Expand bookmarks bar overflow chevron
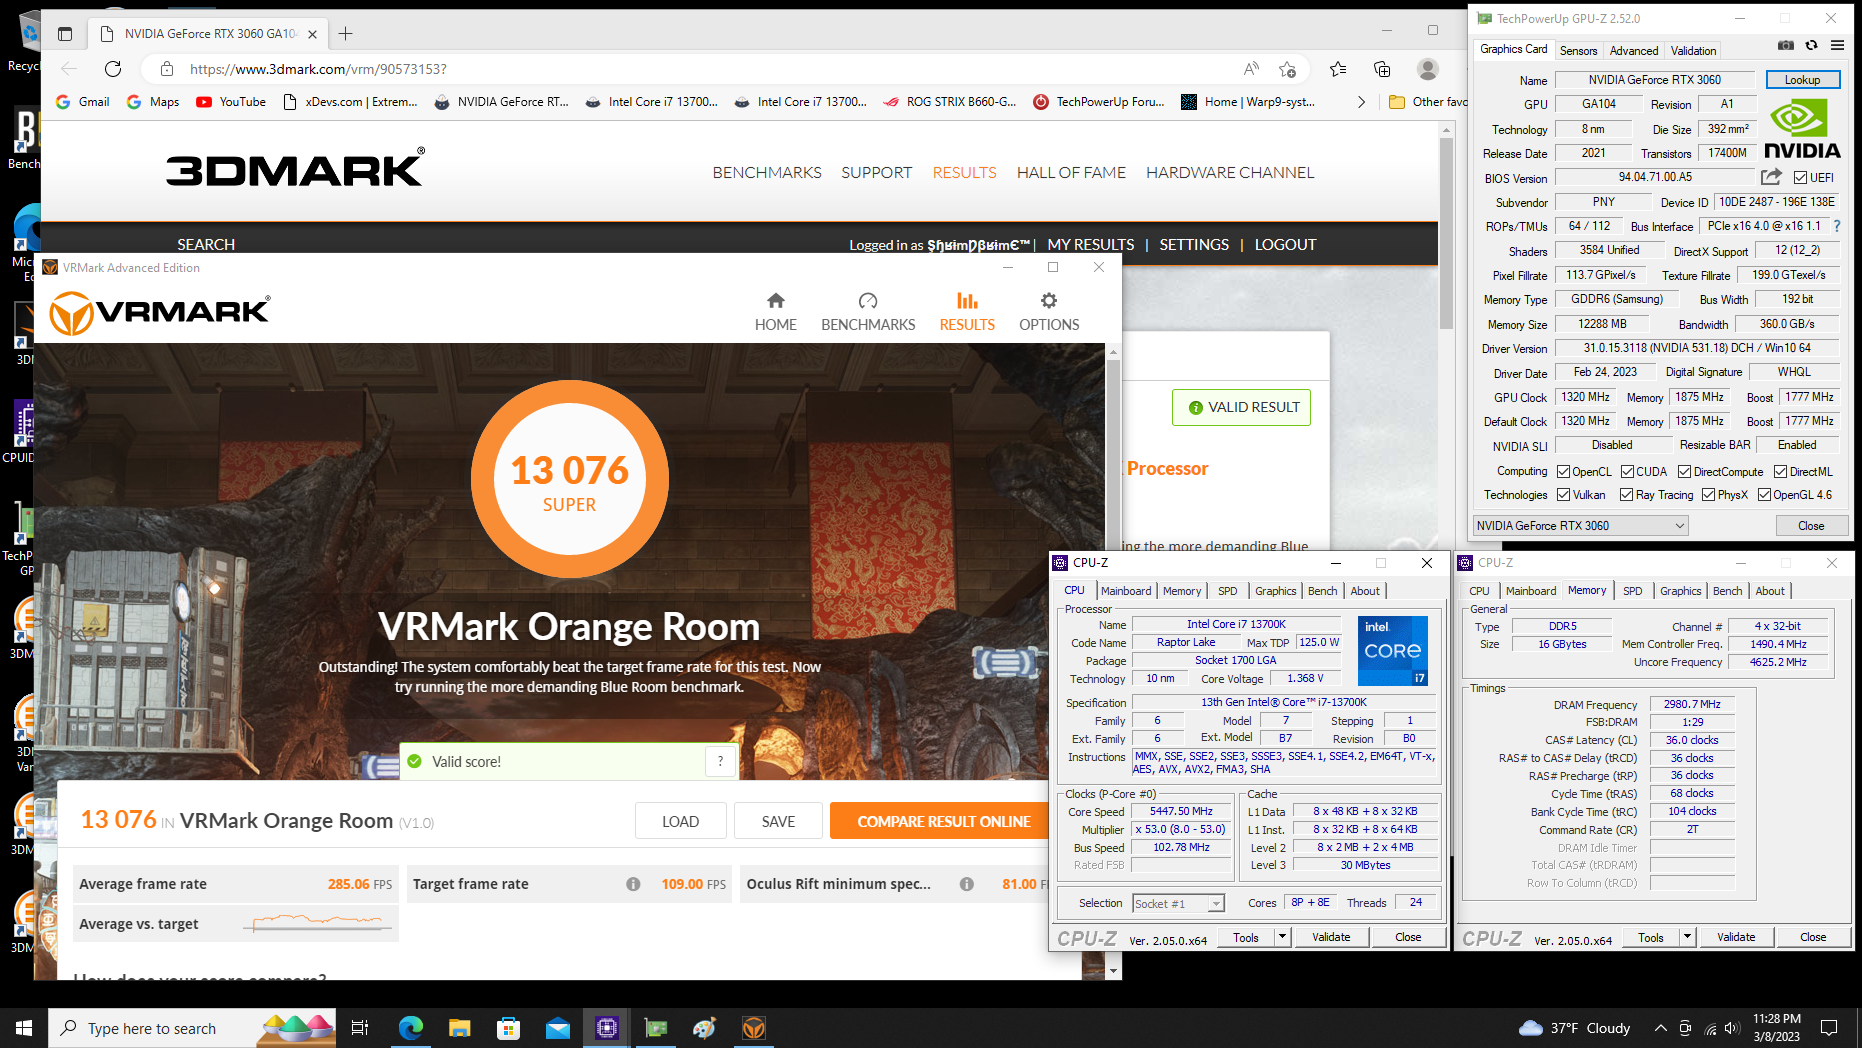The height and width of the screenshot is (1048, 1862). (x=1361, y=102)
